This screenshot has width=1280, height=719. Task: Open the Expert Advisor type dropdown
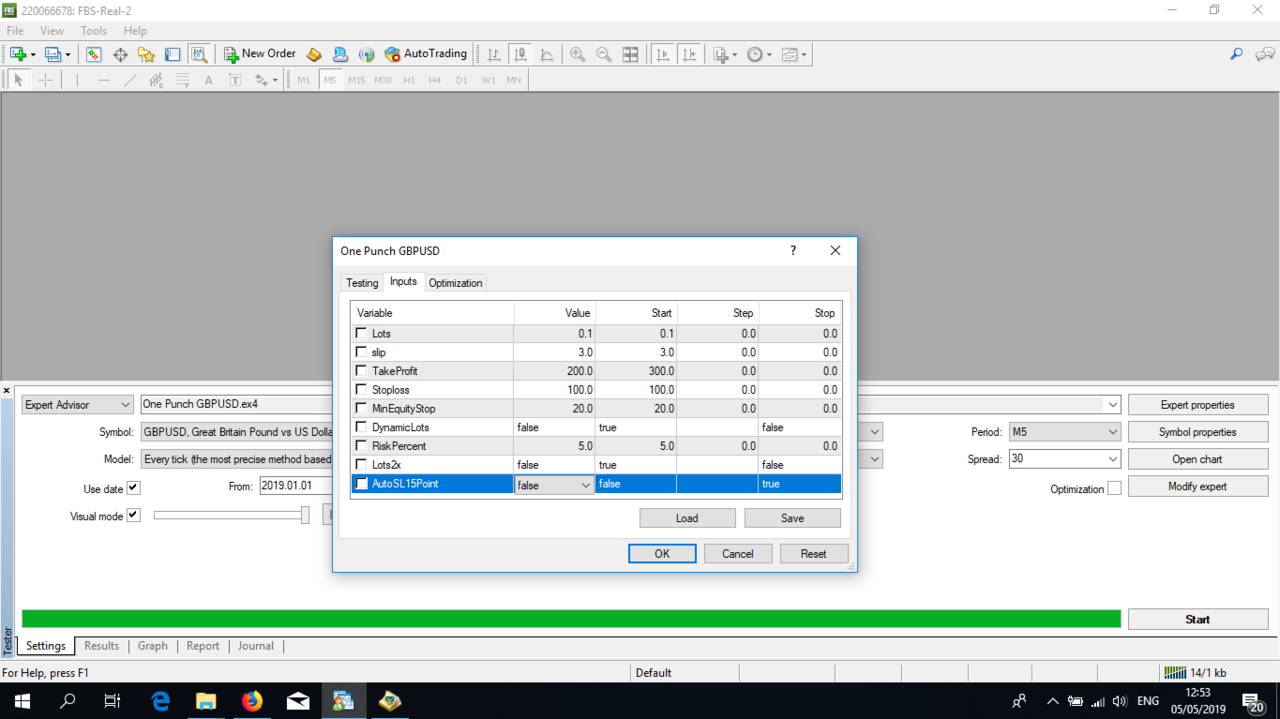point(77,405)
